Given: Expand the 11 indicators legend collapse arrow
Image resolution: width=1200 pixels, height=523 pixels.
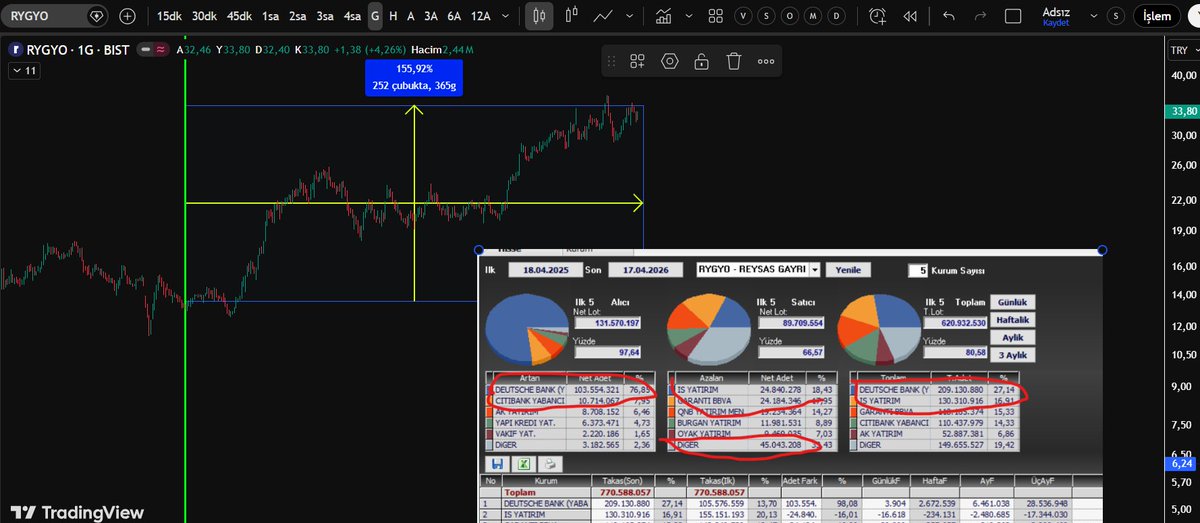Looking at the screenshot, I should point(23,71).
